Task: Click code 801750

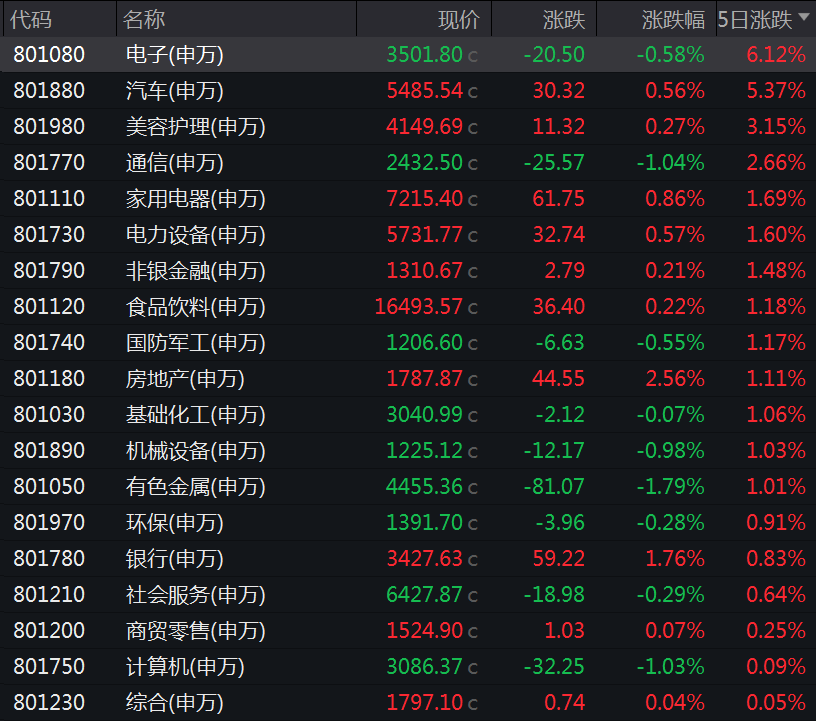Action: coord(49,666)
